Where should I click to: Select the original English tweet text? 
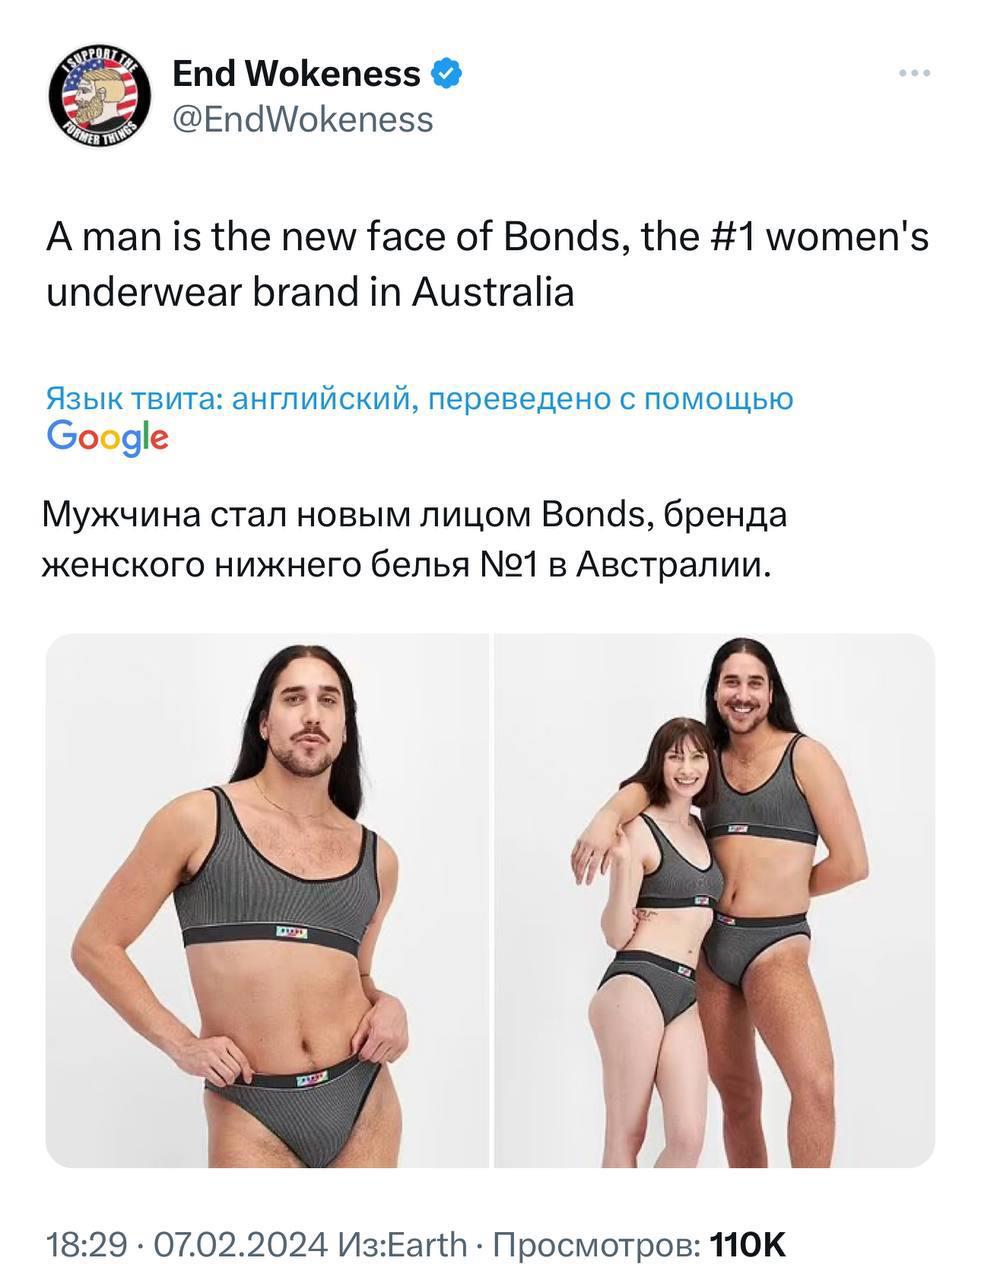tap(488, 264)
